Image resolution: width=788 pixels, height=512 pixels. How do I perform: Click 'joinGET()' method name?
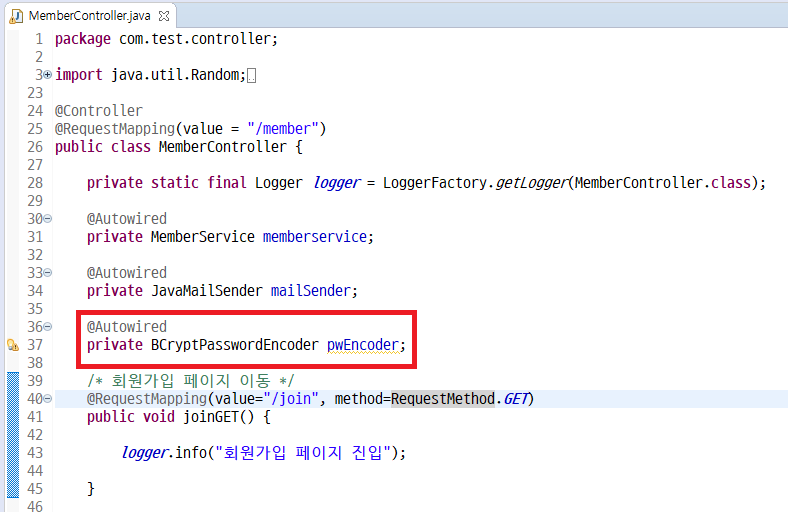[x=219, y=417]
